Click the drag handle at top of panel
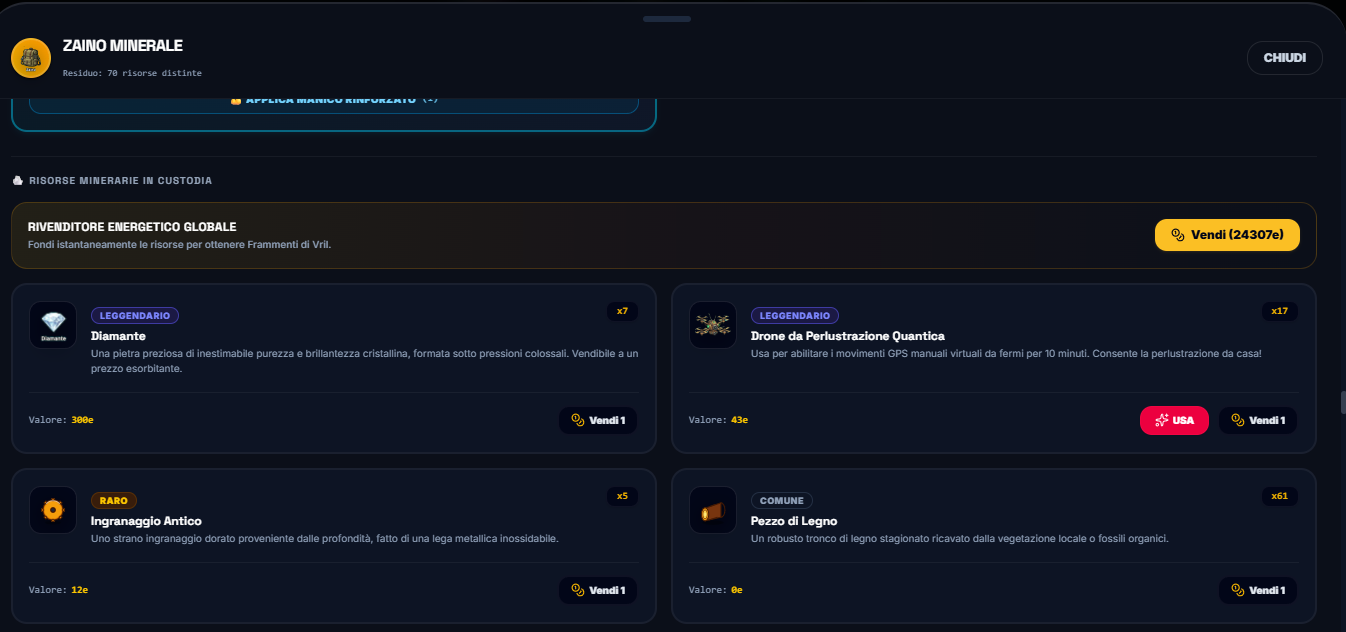Viewport: 1346px width, 632px height. 667,18
